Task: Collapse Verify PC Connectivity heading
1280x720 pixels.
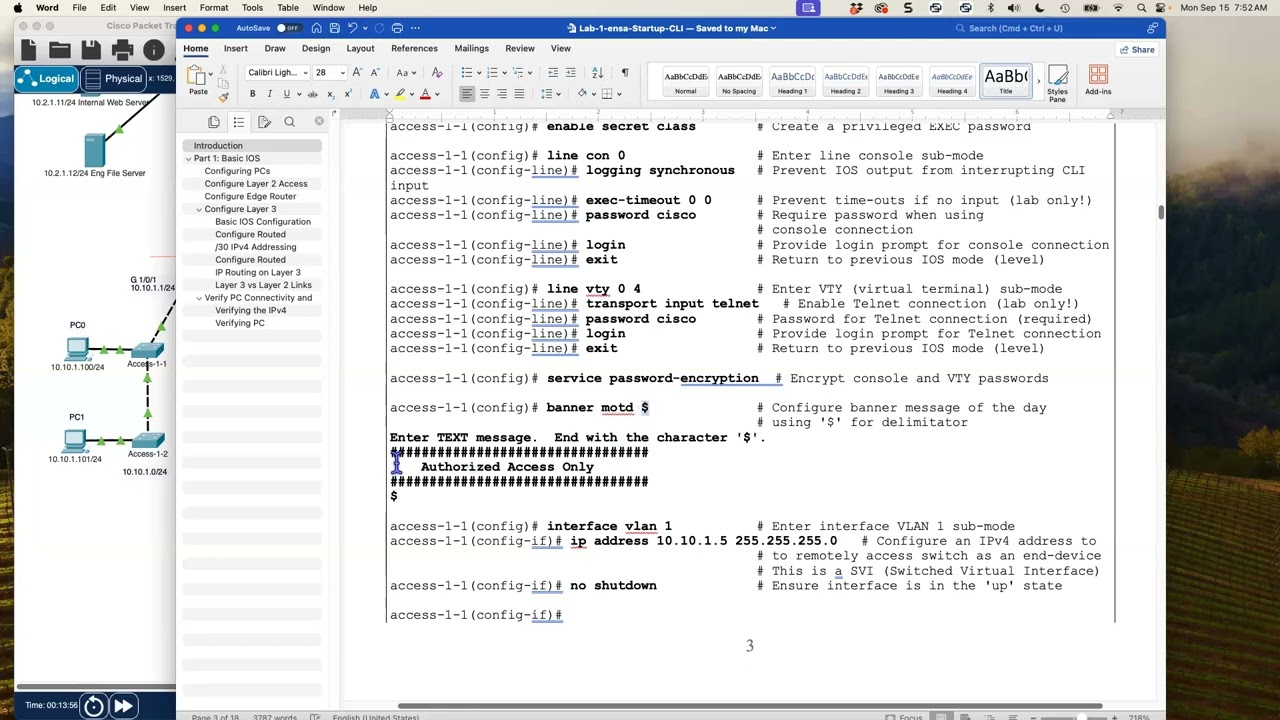Action: pyautogui.click(x=199, y=298)
